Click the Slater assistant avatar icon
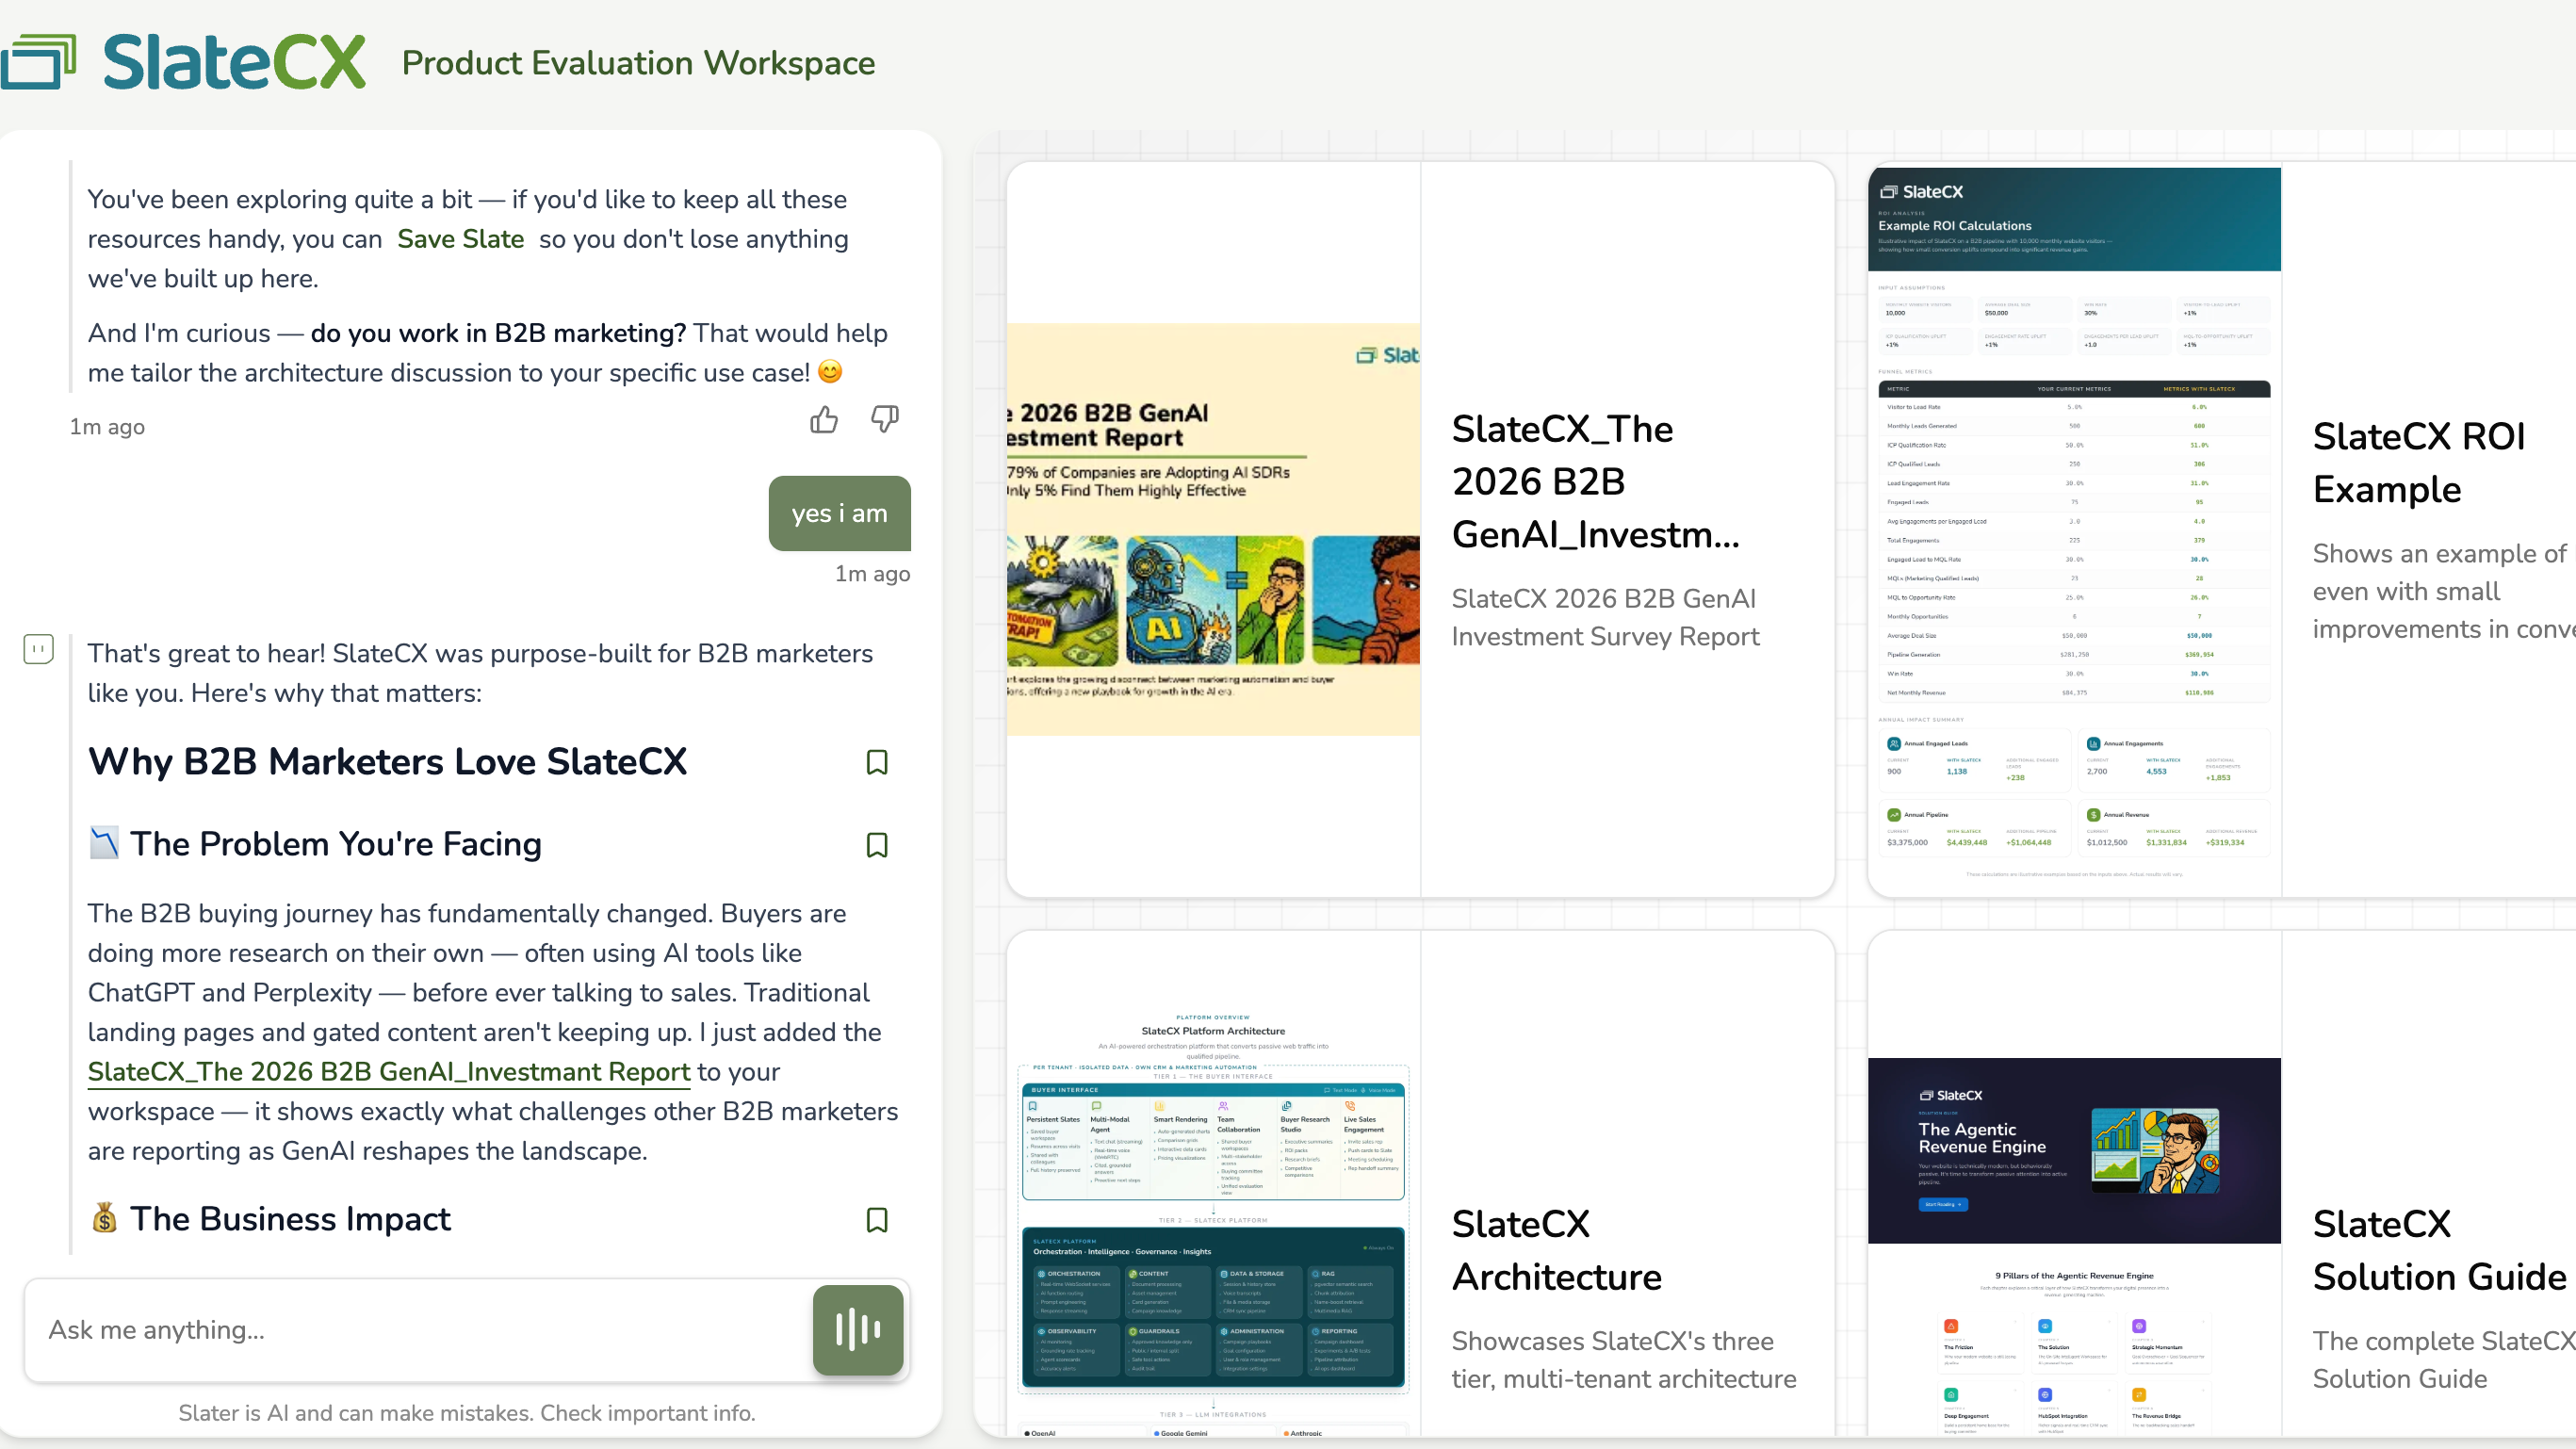This screenshot has width=2576, height=1449. pyautogui.click(x=39, y=649)
